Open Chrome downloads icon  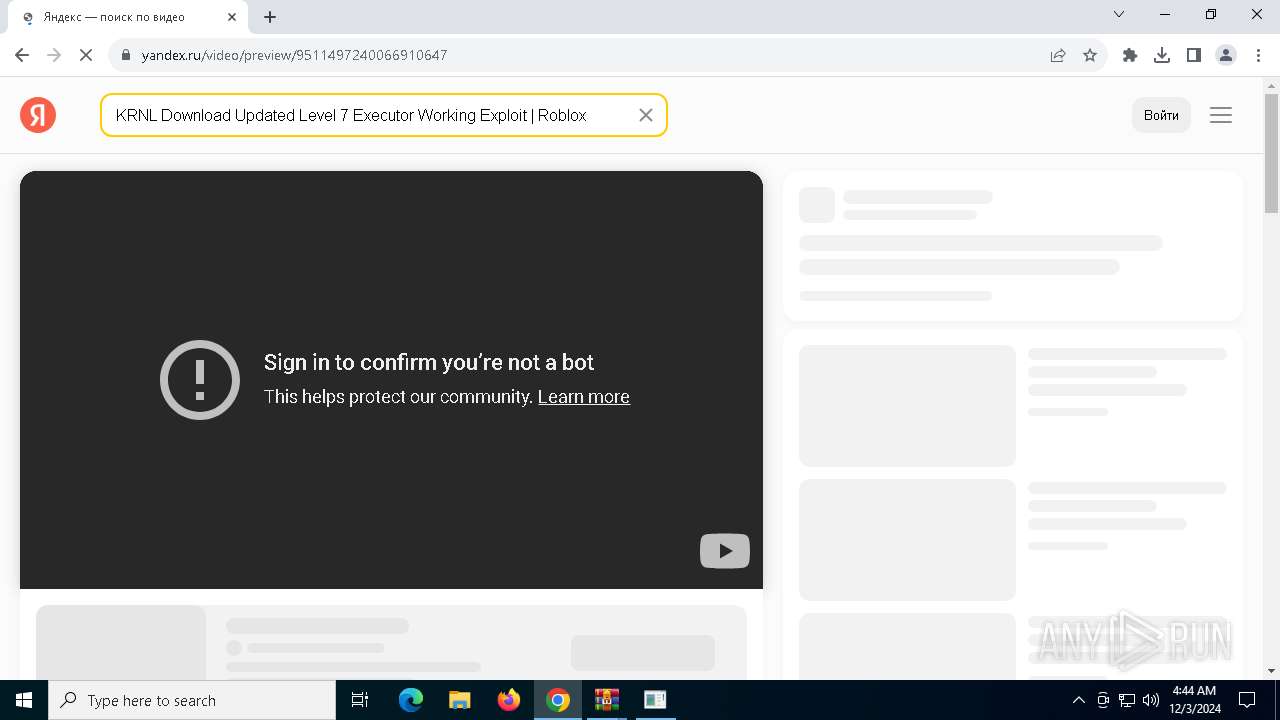(x=1162, y=55)
